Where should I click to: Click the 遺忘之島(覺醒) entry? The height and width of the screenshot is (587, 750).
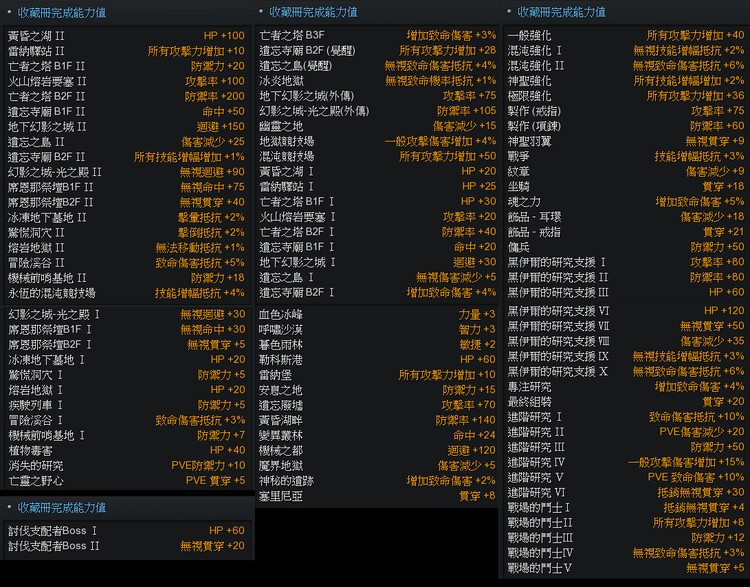[x=296, y=66]
